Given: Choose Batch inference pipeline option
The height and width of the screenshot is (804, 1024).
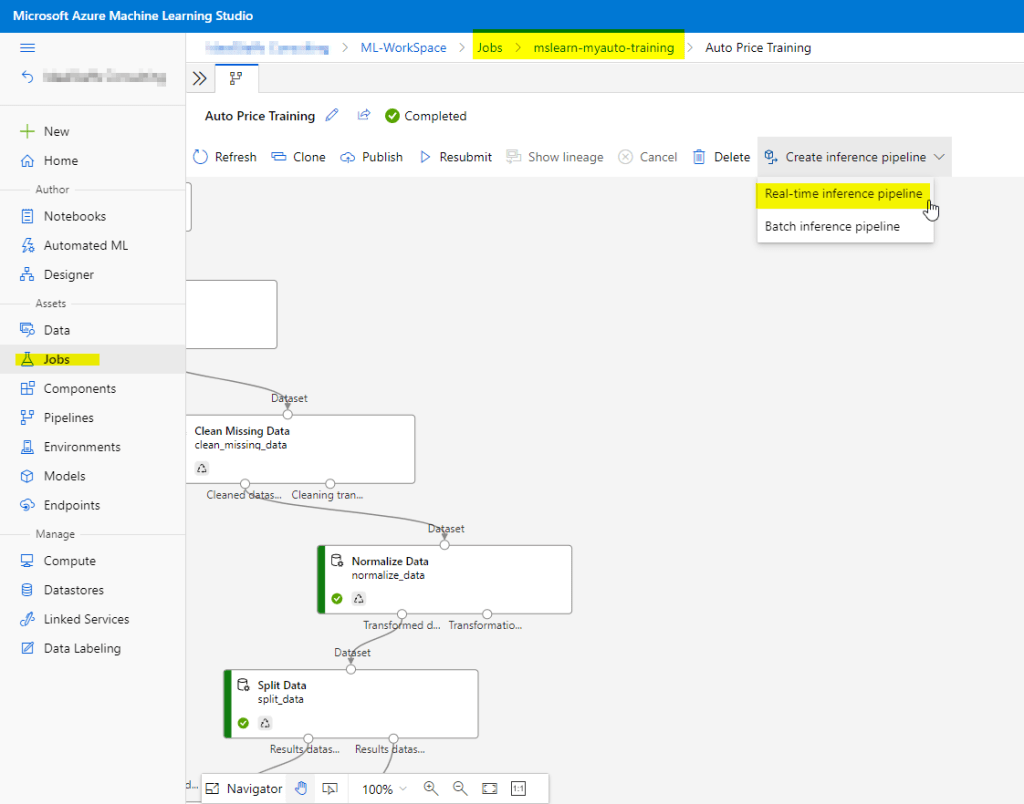Looking at the screenshot, I should tap(832, 226).
